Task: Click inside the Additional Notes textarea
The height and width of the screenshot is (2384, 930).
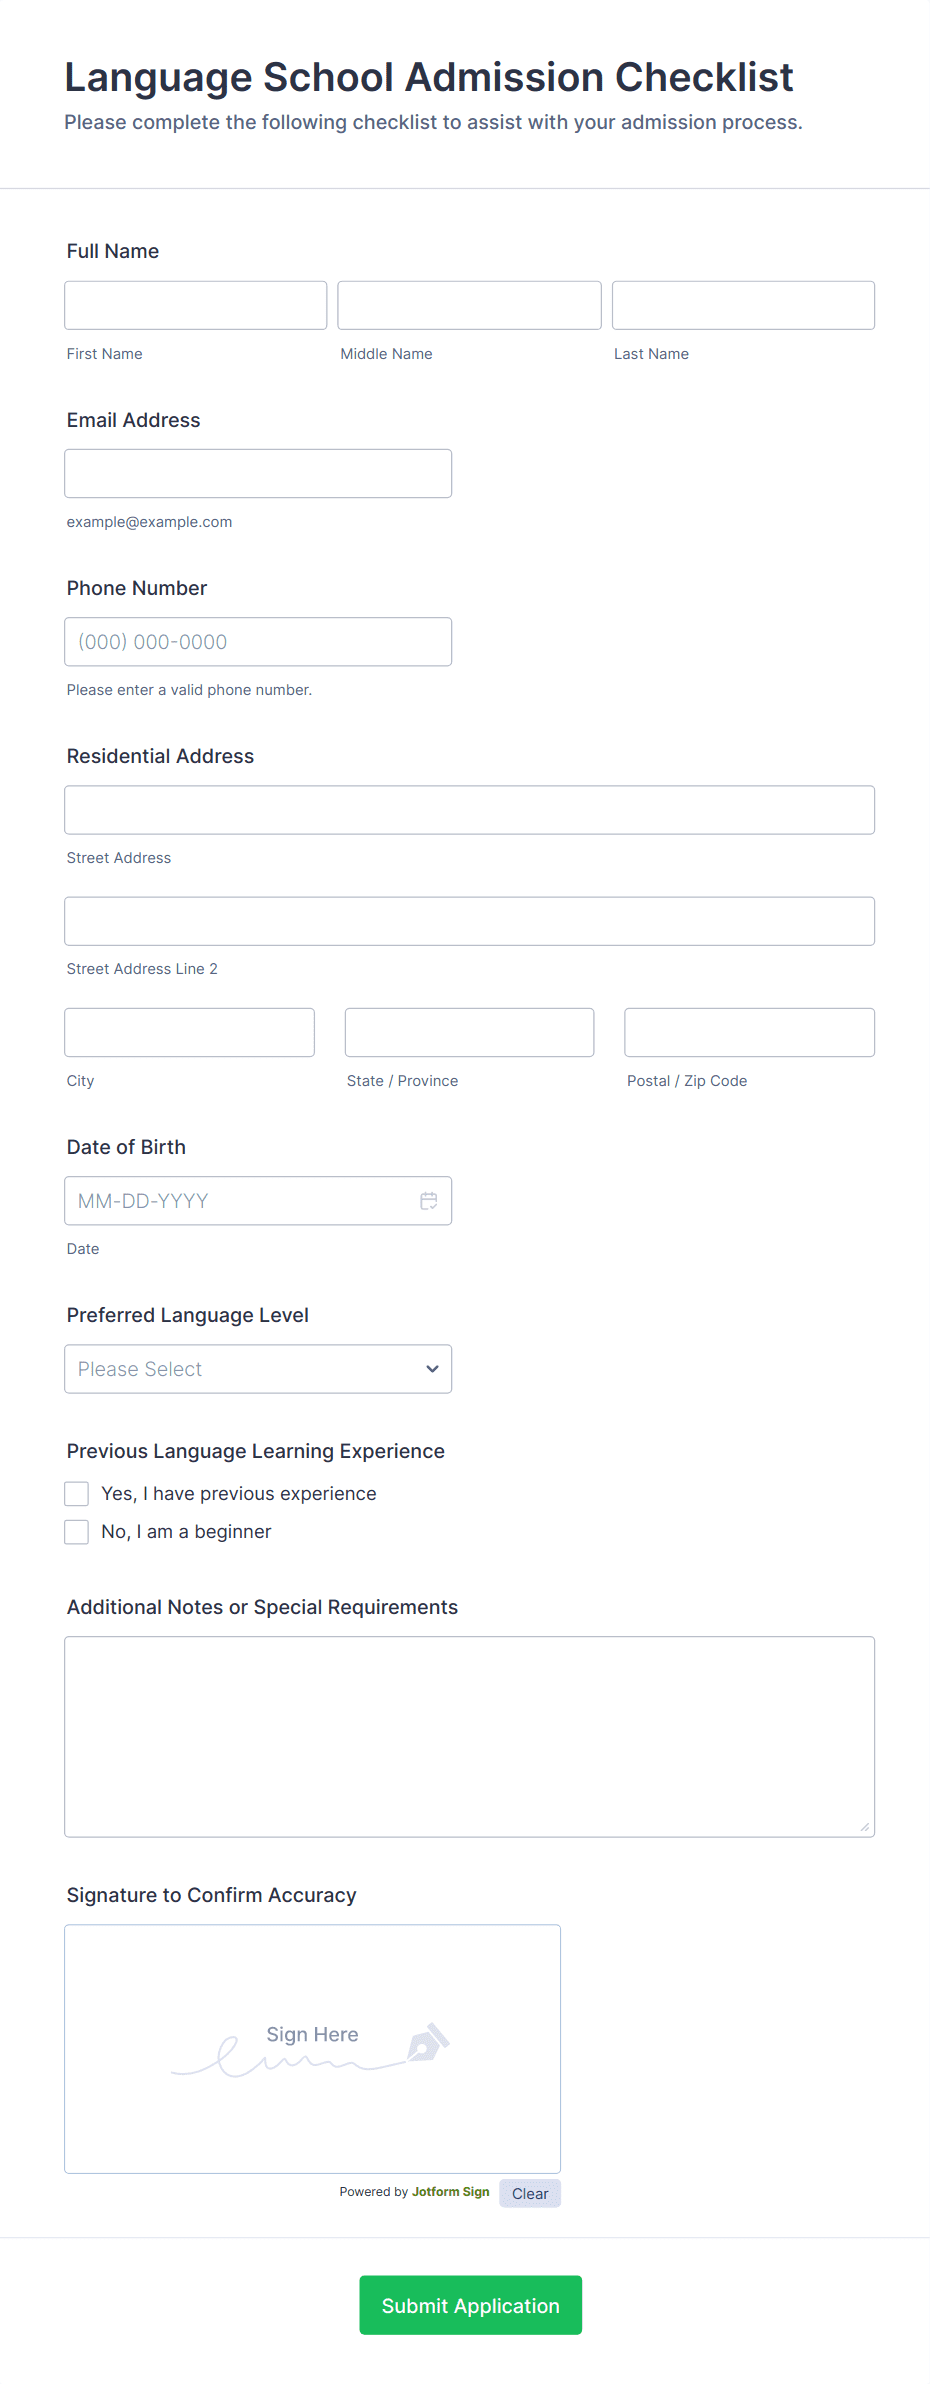Action: [470, 1737]
